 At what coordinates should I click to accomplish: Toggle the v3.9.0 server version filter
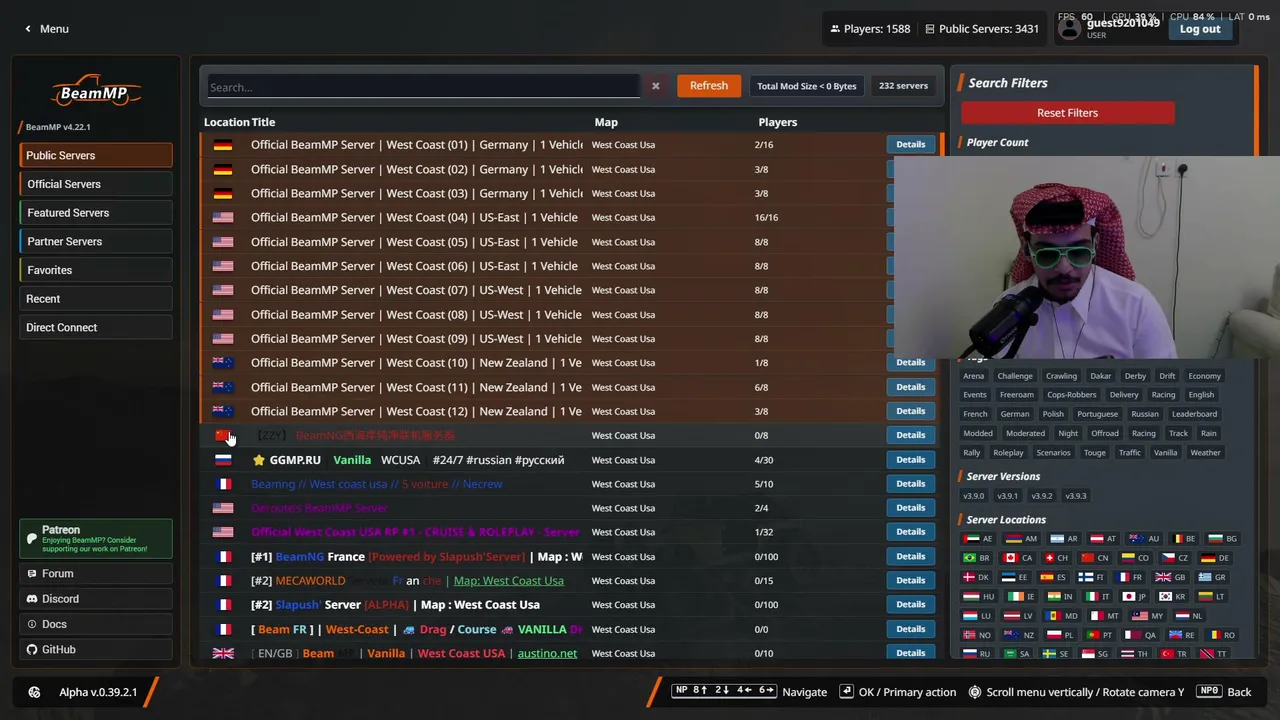pyautogui.click(x=974, y=496)
